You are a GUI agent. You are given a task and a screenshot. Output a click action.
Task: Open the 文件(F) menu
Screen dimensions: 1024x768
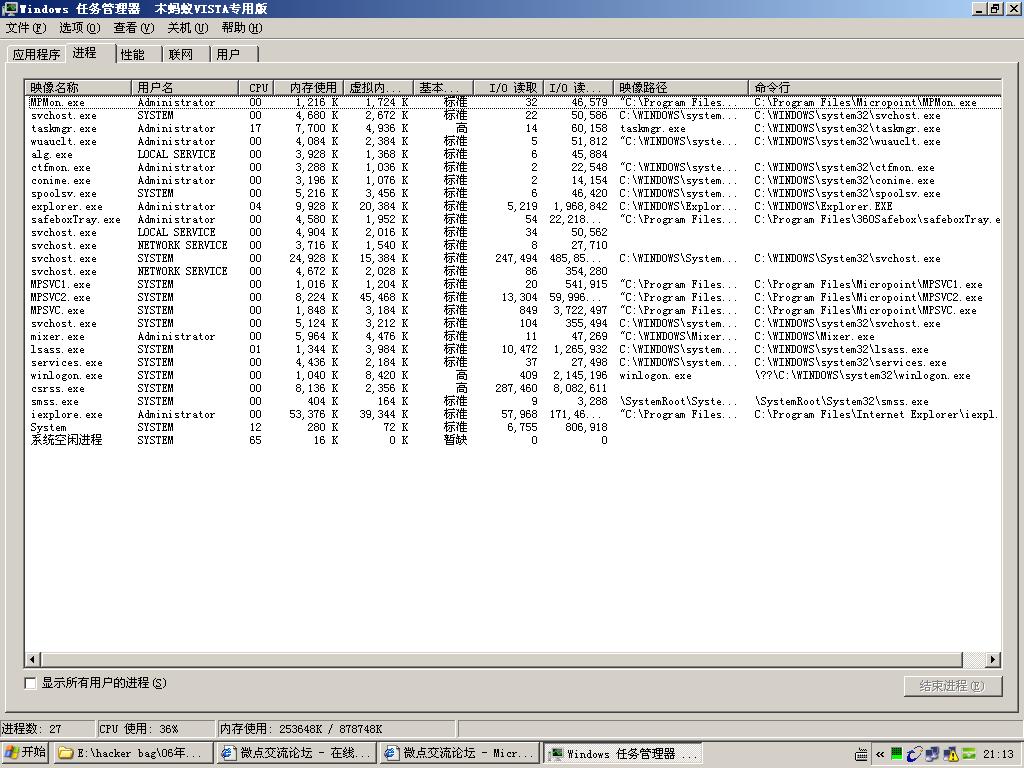(26, 28)
